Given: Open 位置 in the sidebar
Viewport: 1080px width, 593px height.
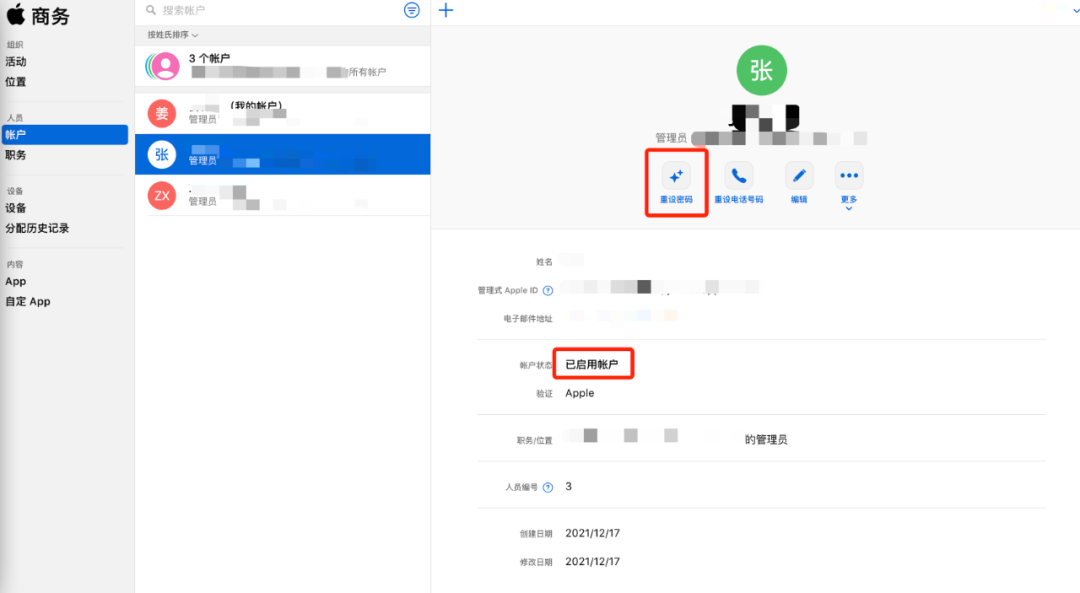Looking at the screenshot, I should point(16,81).
